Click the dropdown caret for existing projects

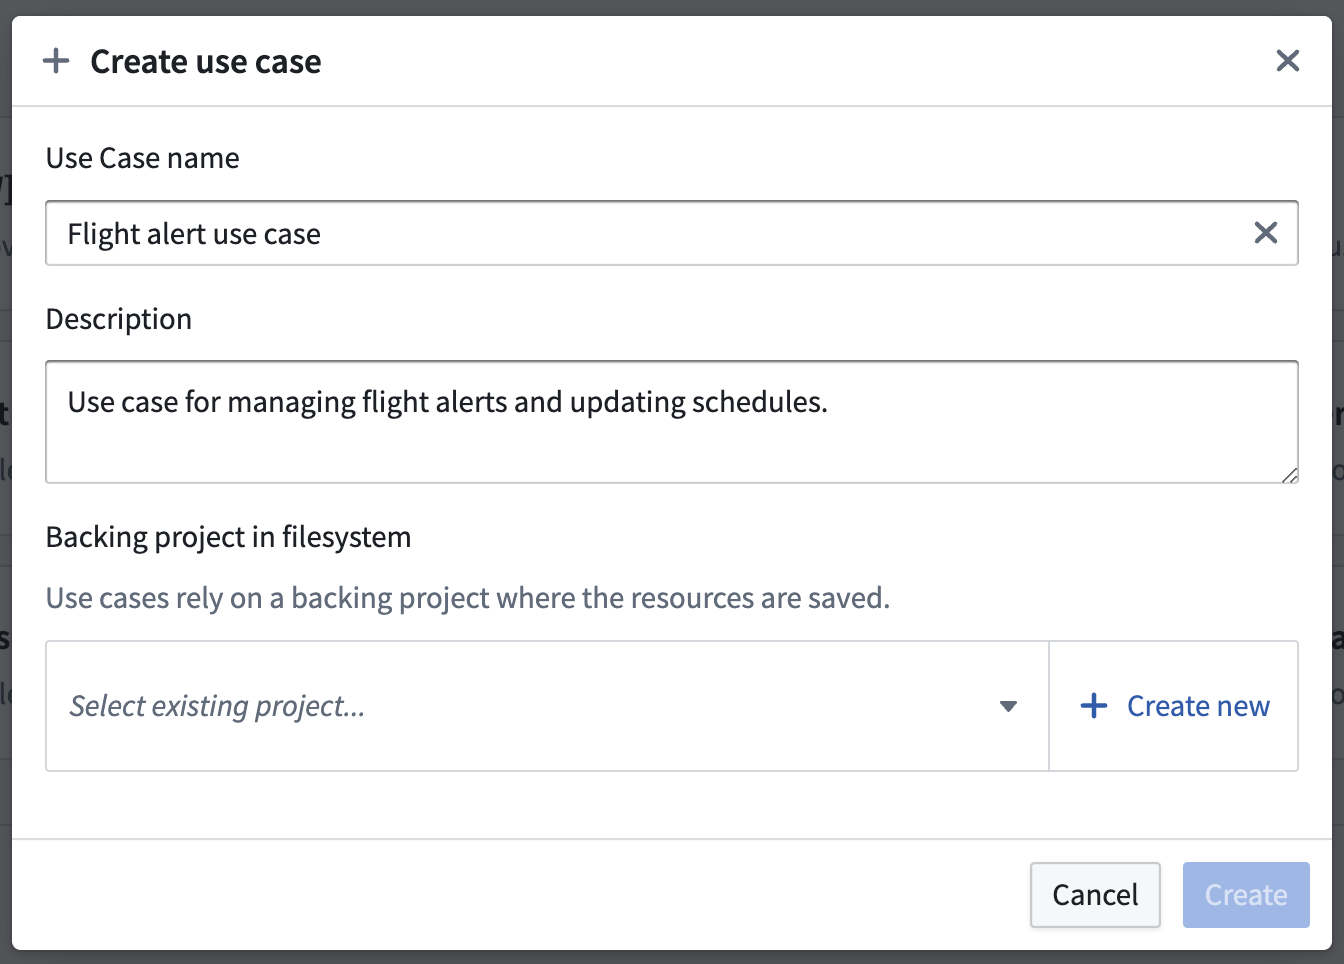coord(1008,706)
